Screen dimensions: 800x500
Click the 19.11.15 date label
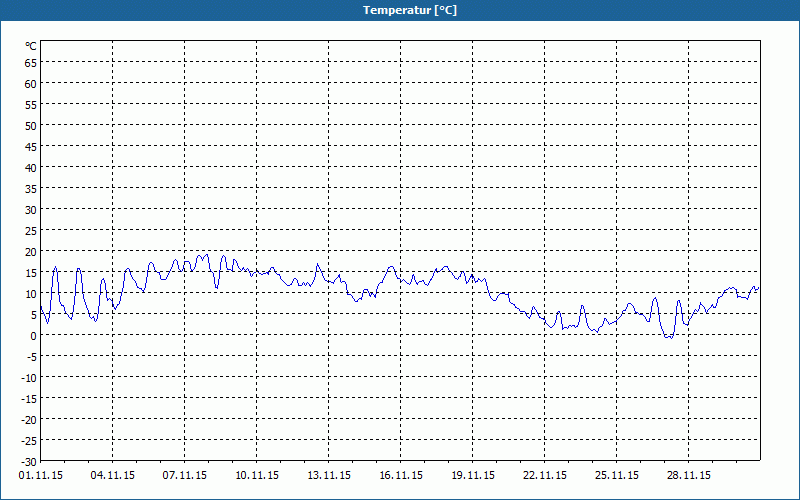click(x=473, y=476)
